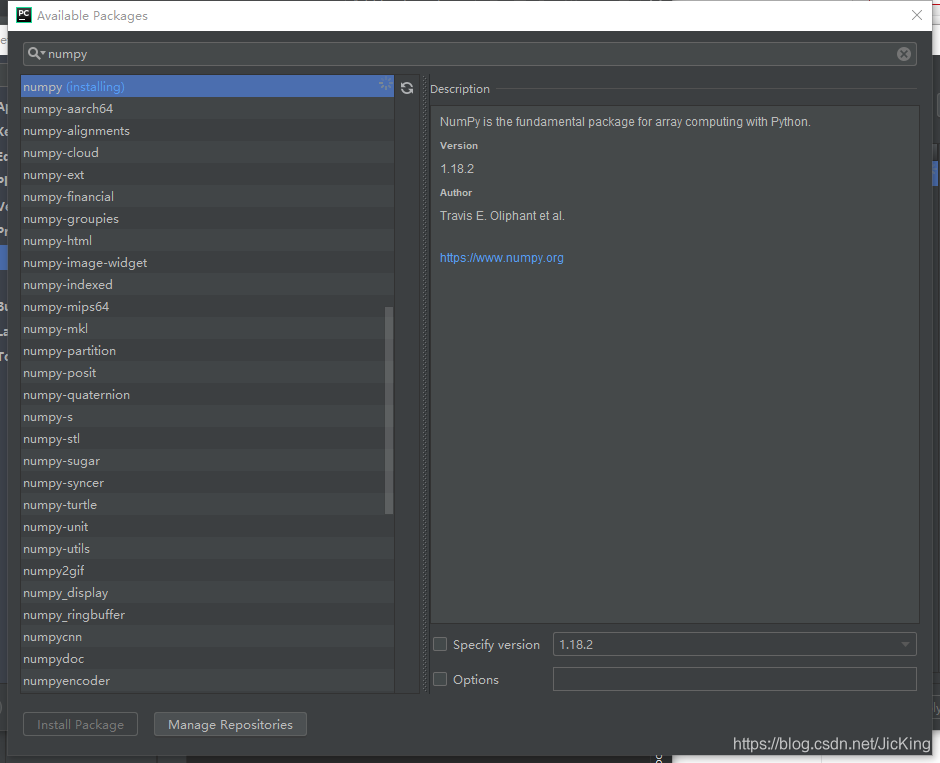Open the version 1.18.2 dropdown
940x763 pixels.
point(734,644)
